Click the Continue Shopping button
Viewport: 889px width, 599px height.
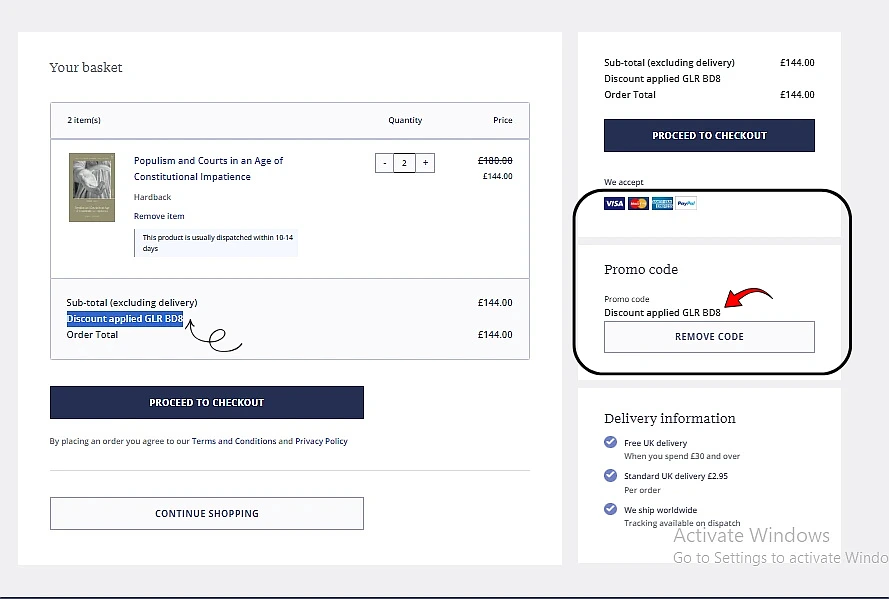pos(207,513)
